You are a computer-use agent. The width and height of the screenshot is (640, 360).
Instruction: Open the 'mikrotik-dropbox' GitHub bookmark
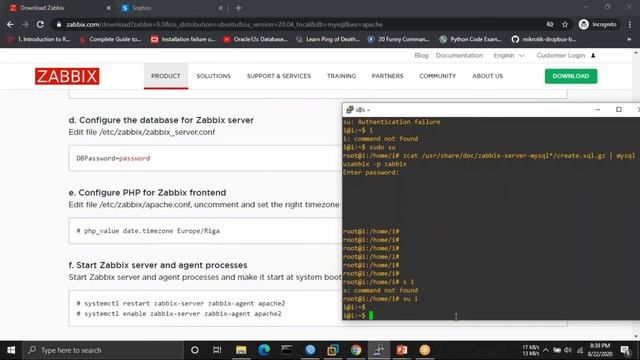click(x=544, y=39)
